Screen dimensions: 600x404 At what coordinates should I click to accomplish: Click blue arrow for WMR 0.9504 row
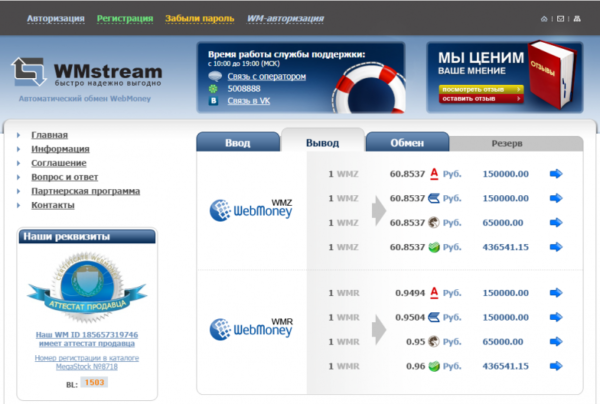(556, 317)
